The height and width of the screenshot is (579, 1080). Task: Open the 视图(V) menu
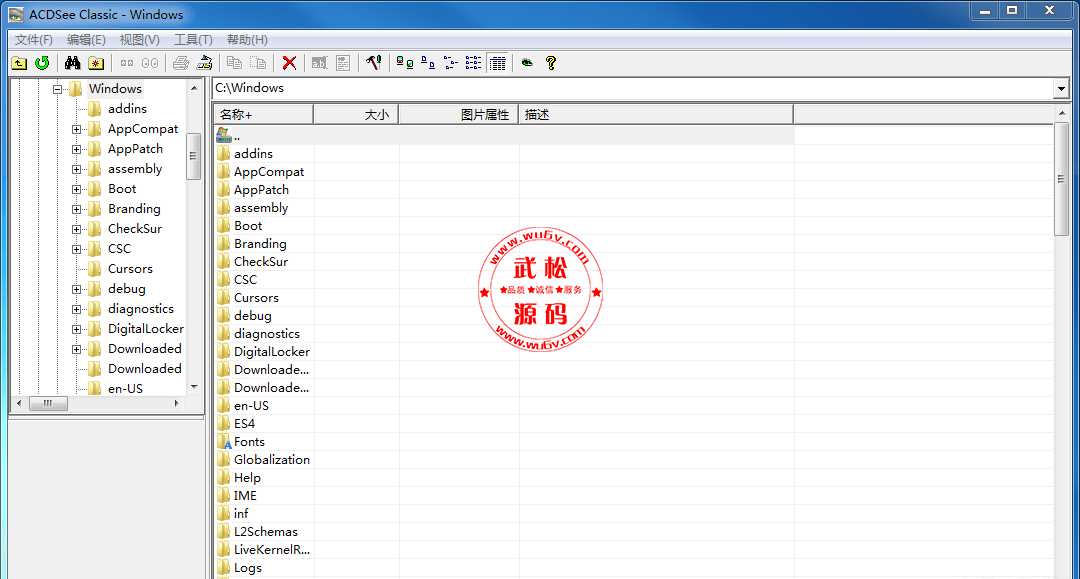(x=140, y=40)
